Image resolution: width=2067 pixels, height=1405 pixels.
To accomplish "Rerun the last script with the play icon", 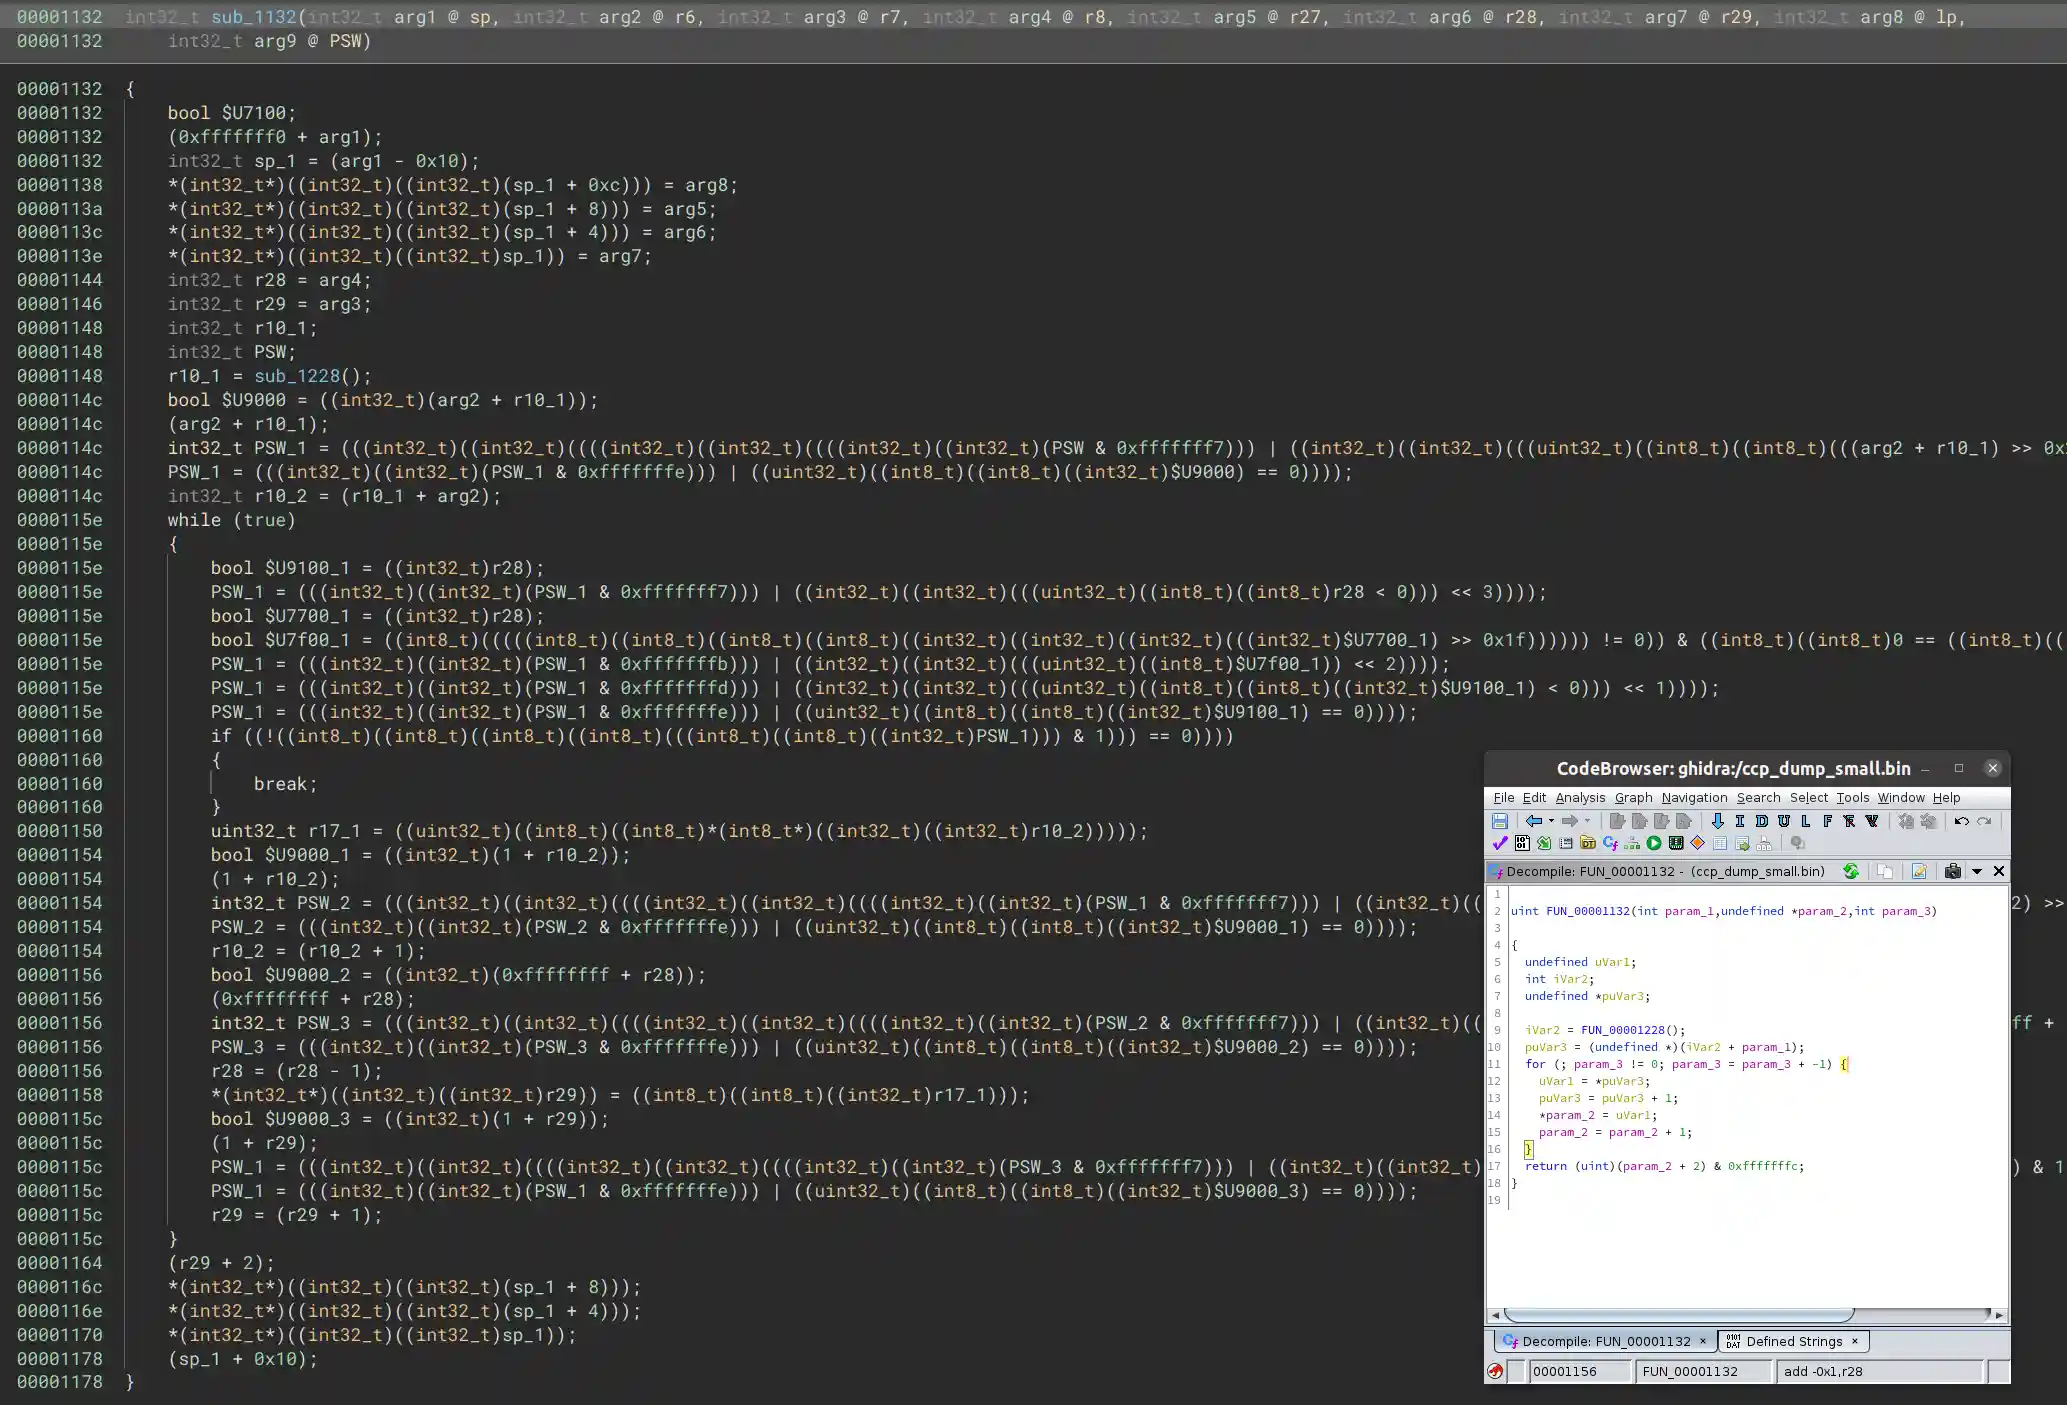I will tap(1653, 843).
